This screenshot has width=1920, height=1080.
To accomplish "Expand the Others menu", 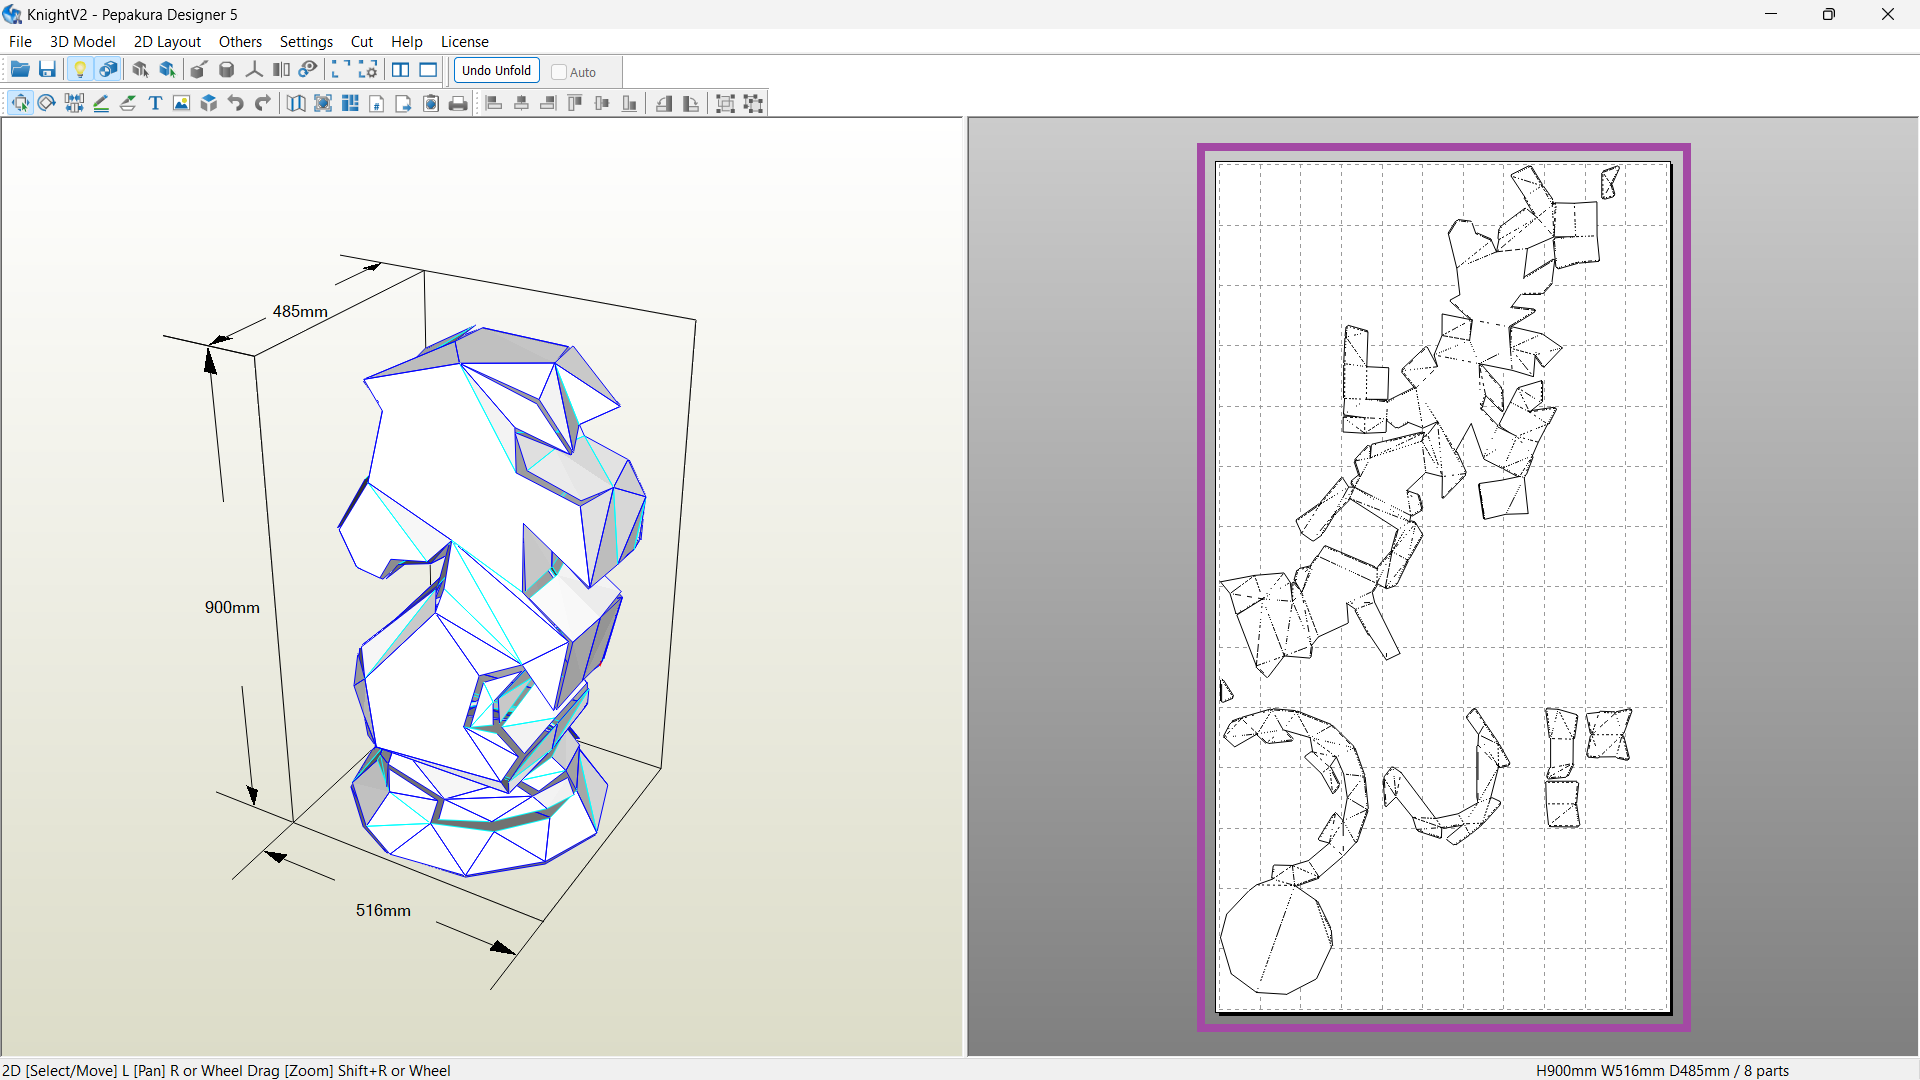I will (240, 42).
